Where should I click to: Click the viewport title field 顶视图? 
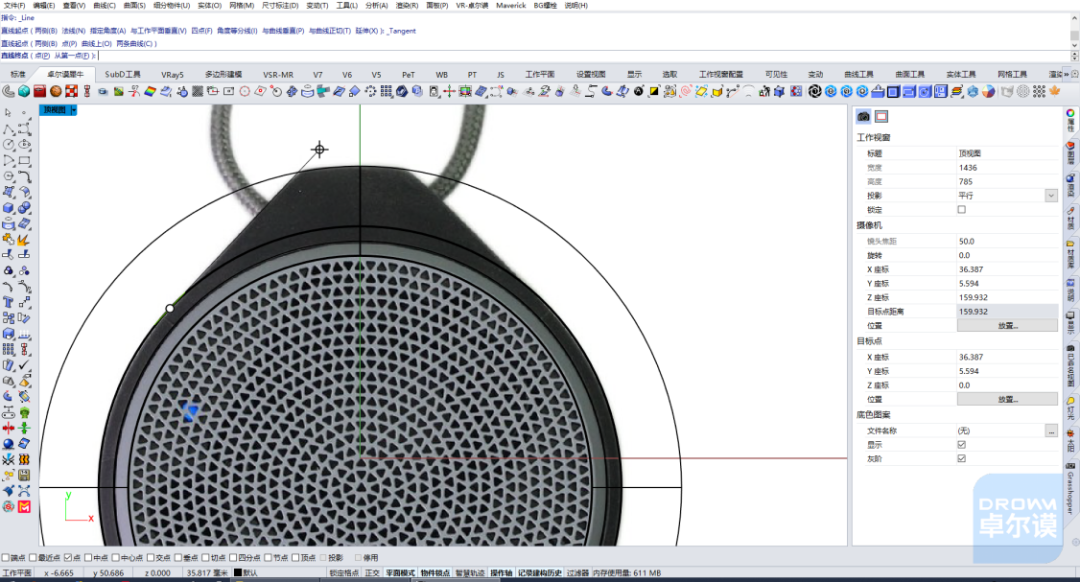(1007, 154)
